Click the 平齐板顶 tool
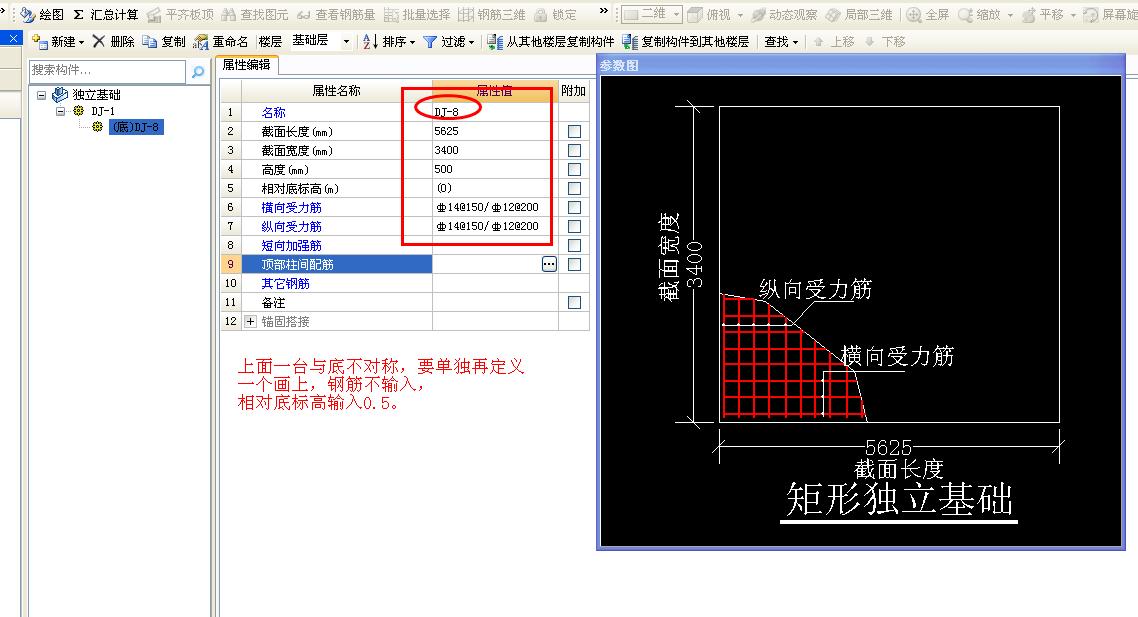Image resolution: width=1138 pixels, height=617 pixels. (181, 15)
